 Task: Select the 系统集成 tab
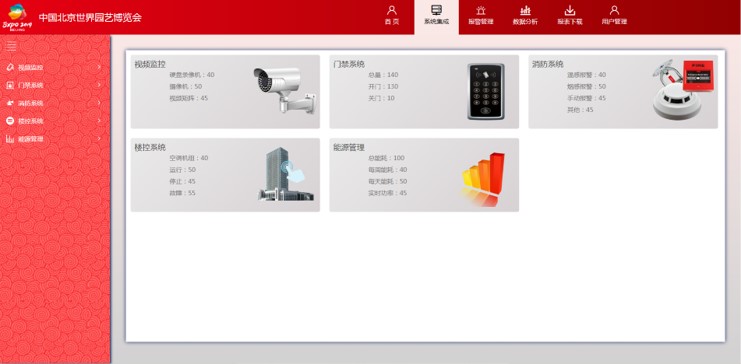(x=437, y=17)
